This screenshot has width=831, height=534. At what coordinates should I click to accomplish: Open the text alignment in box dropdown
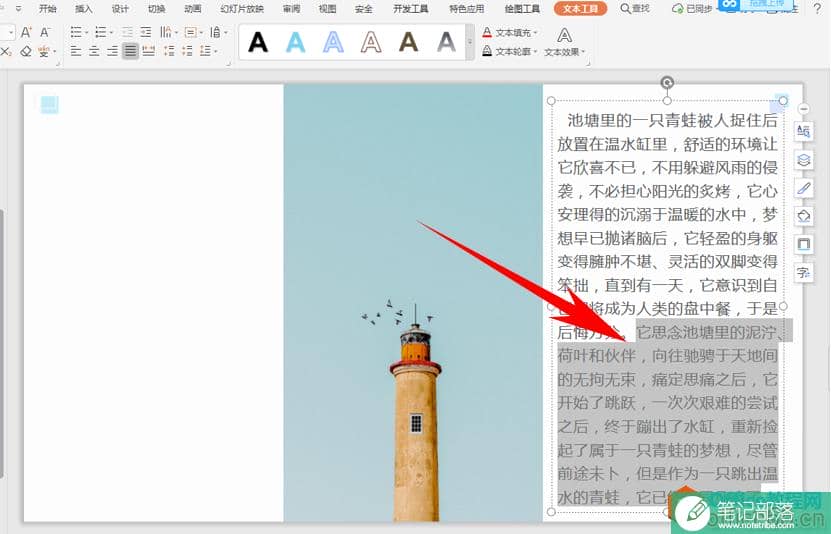(x=193, y=33)
